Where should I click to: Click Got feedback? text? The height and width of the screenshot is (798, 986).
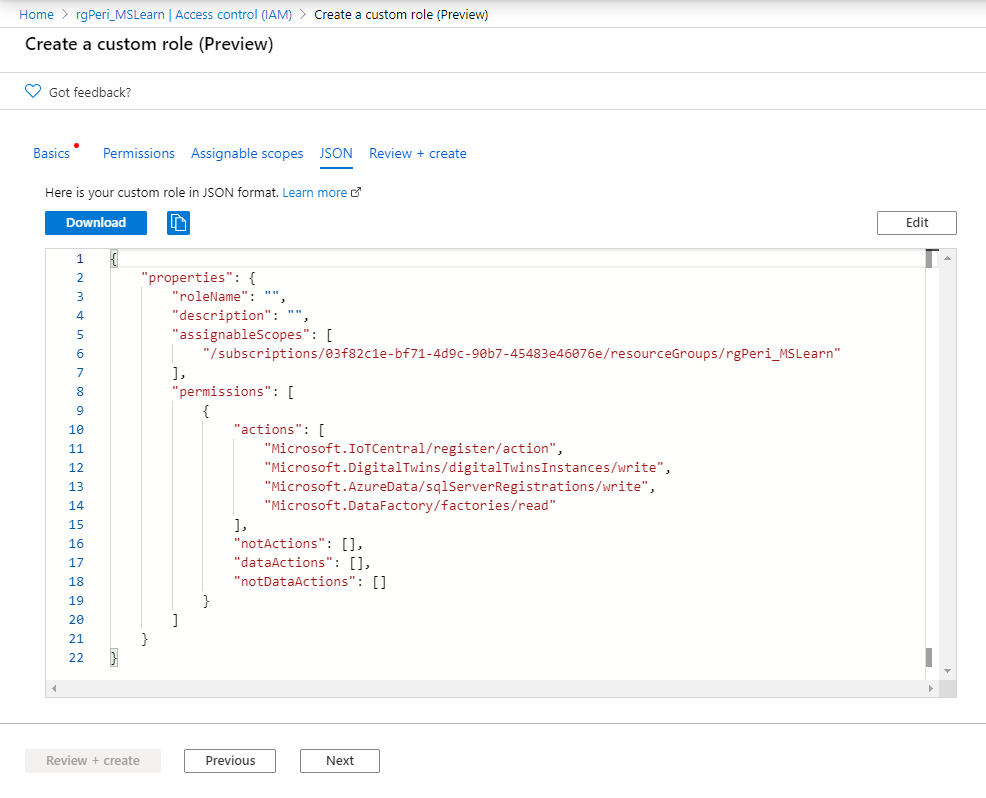point(90,92)
